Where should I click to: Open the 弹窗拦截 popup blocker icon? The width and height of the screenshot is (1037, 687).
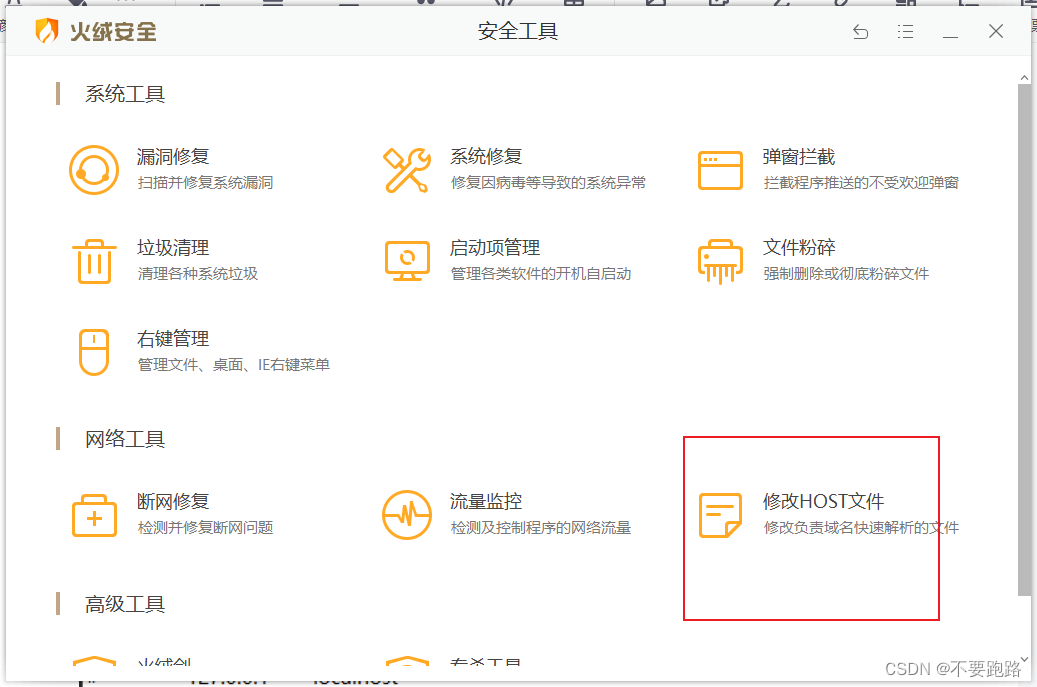[720, 170]
